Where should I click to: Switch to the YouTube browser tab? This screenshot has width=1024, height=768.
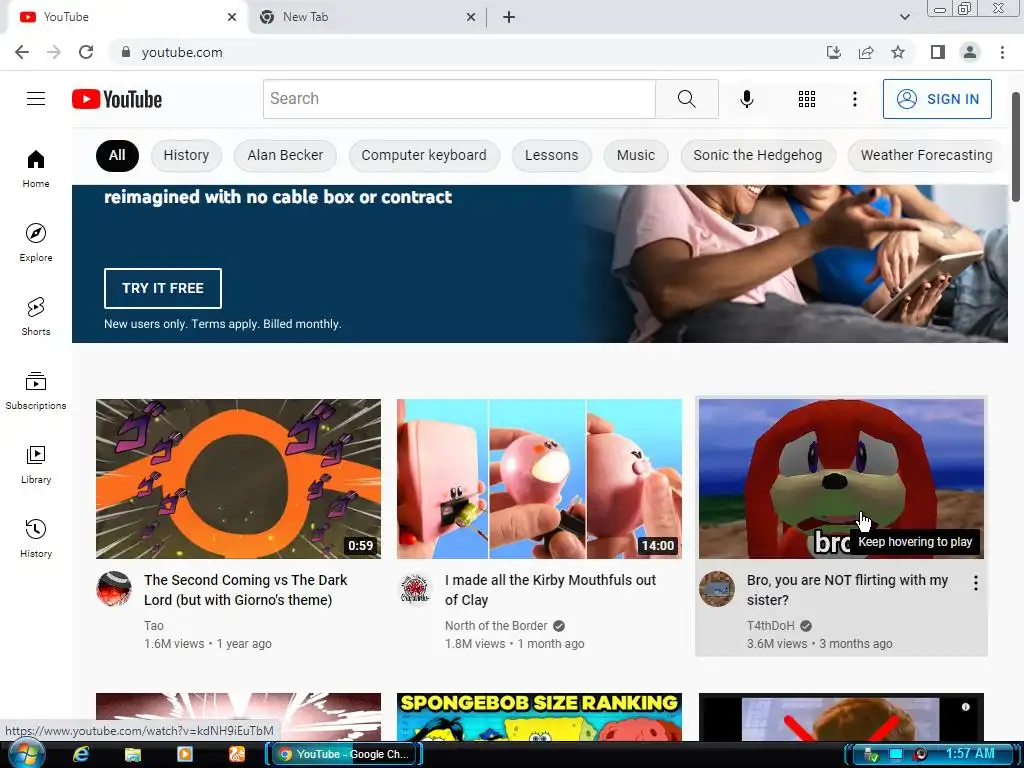127,17
